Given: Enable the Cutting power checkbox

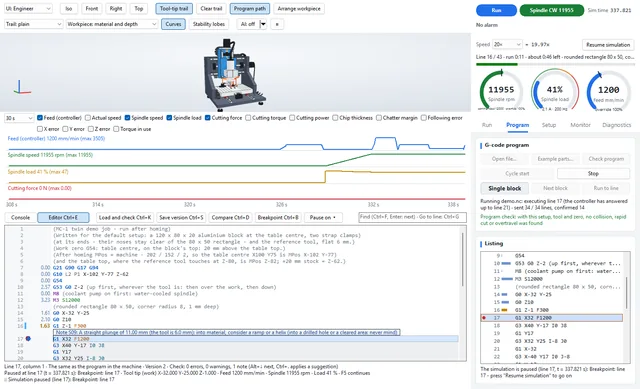Looking at the screenshot, I should pos(292,118).
